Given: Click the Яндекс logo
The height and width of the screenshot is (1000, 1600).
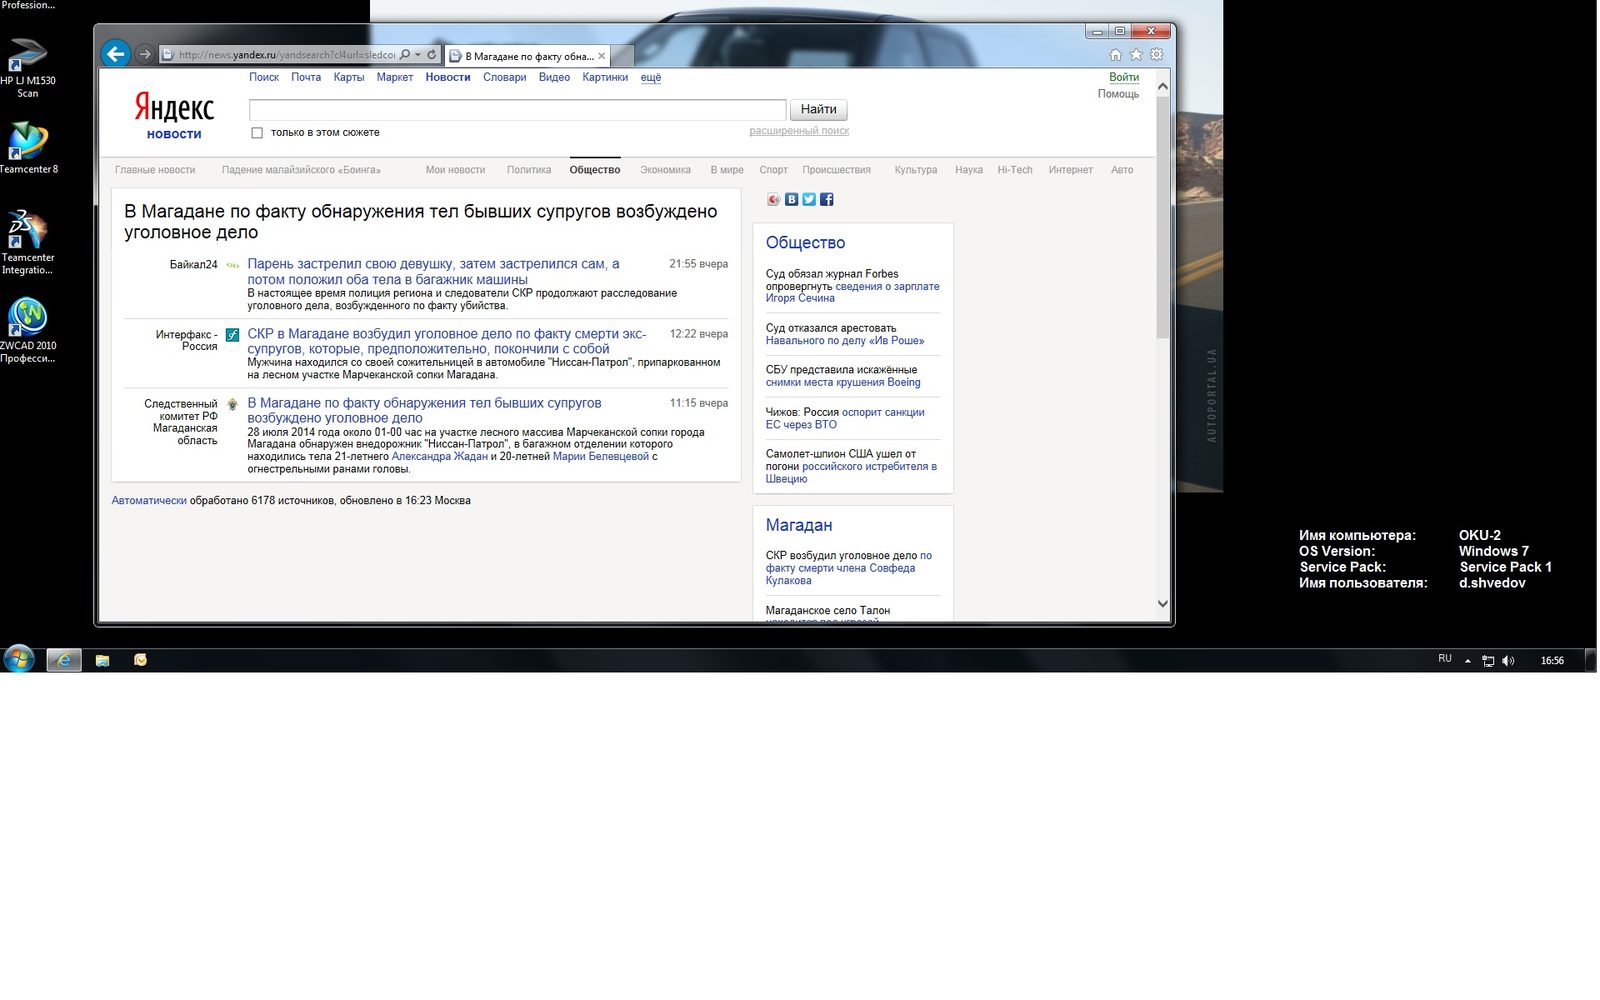Looking at the screenshot, I should pos(174,108).
